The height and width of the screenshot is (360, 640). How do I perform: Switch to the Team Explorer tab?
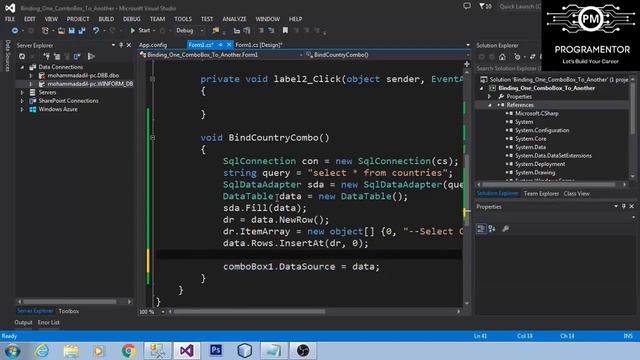pyautogui.click(x=541, y=193)
